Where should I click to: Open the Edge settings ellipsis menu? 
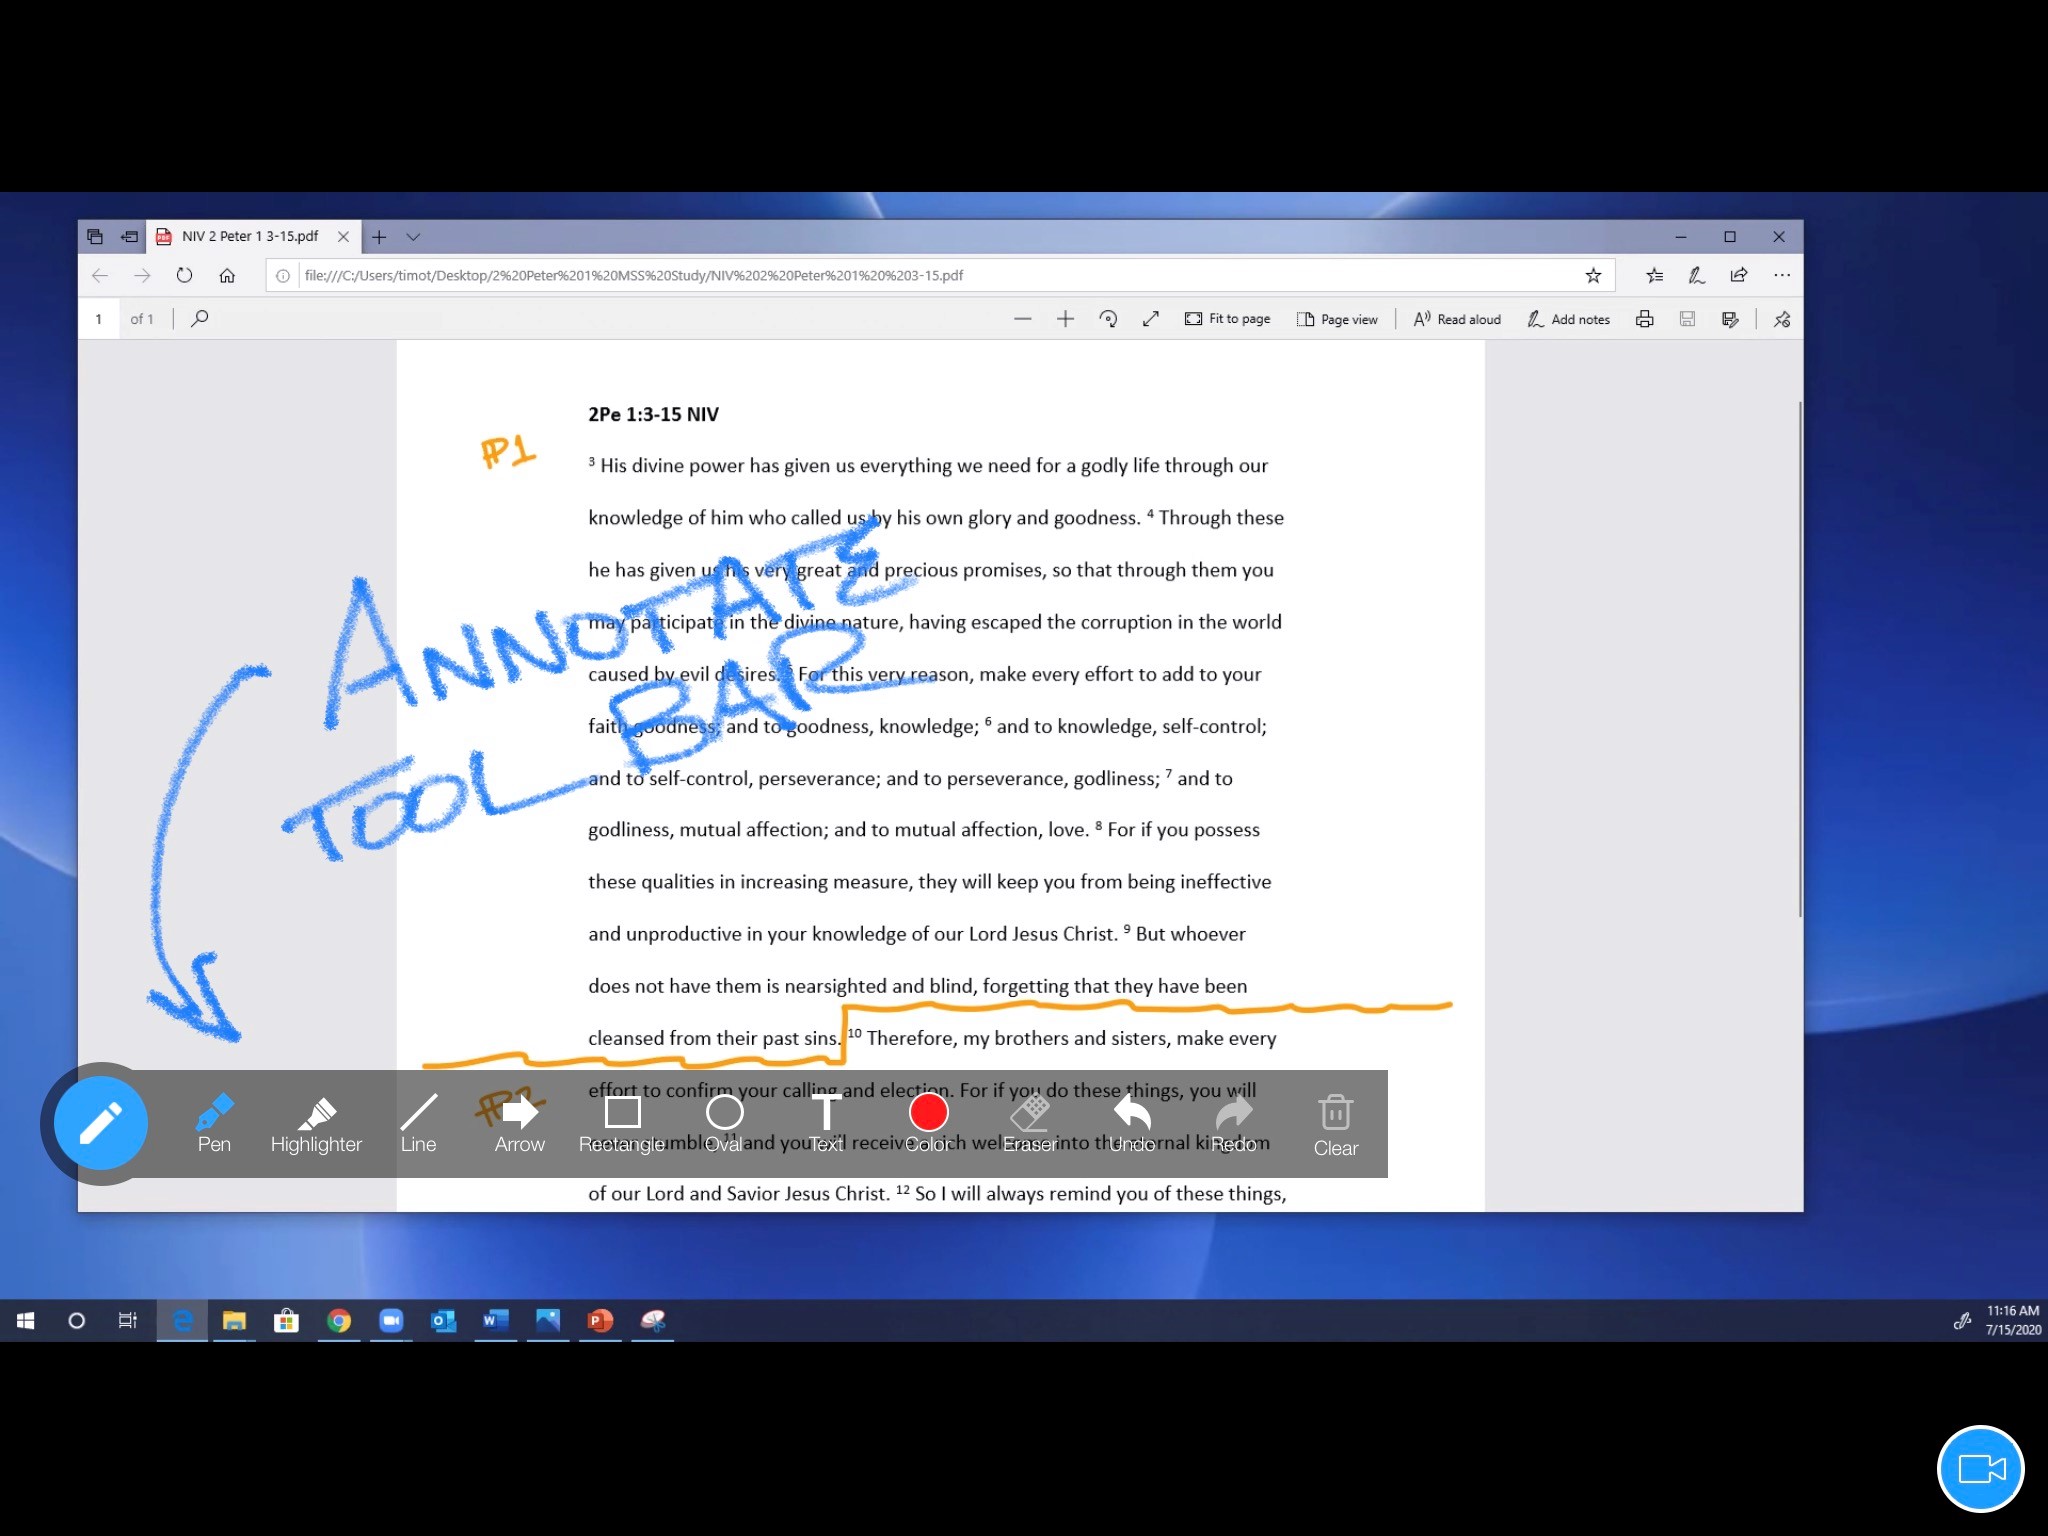[x=1781, y=275]
